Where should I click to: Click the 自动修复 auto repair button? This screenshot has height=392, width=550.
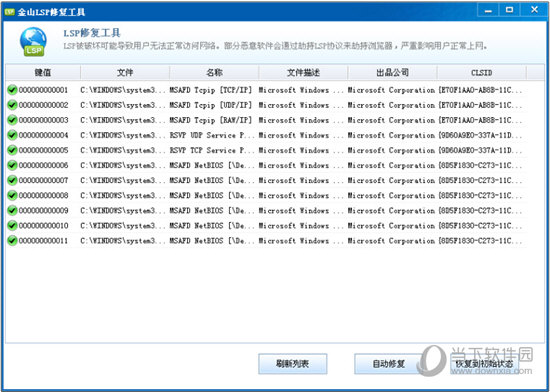[x=388, y=364]
